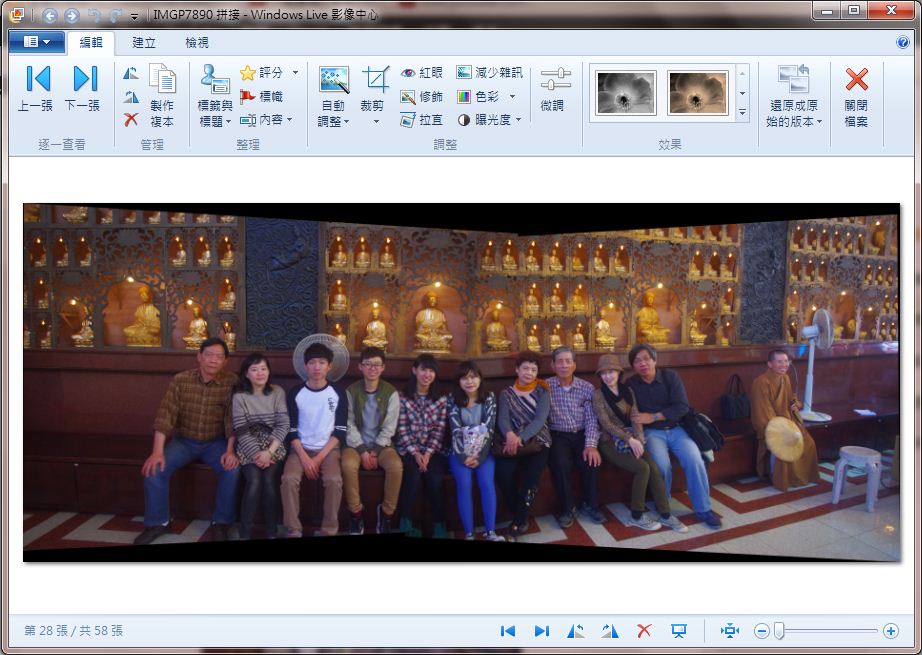The height and width of the screenshot is (655, 922).
Task: Expand the 內容 dropdown arrow
Action: click(x=289, y=120)
